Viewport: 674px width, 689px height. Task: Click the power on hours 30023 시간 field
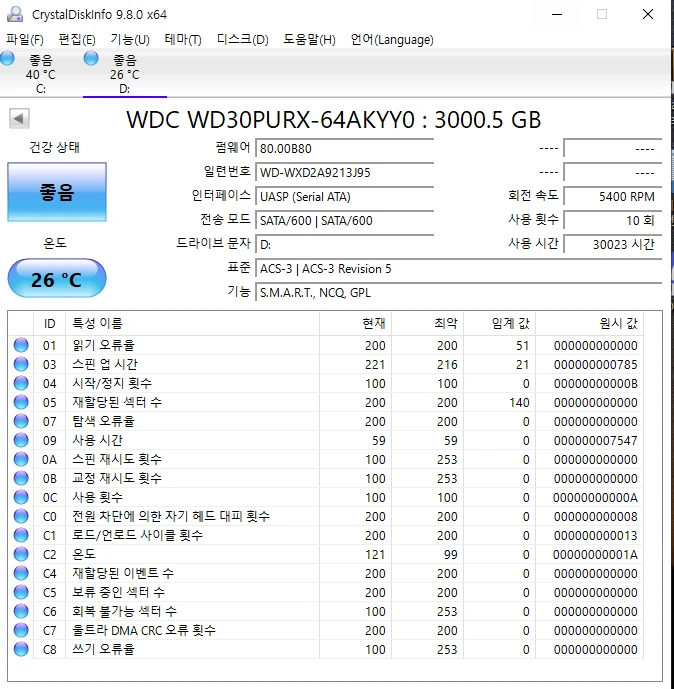click(613, 244)
